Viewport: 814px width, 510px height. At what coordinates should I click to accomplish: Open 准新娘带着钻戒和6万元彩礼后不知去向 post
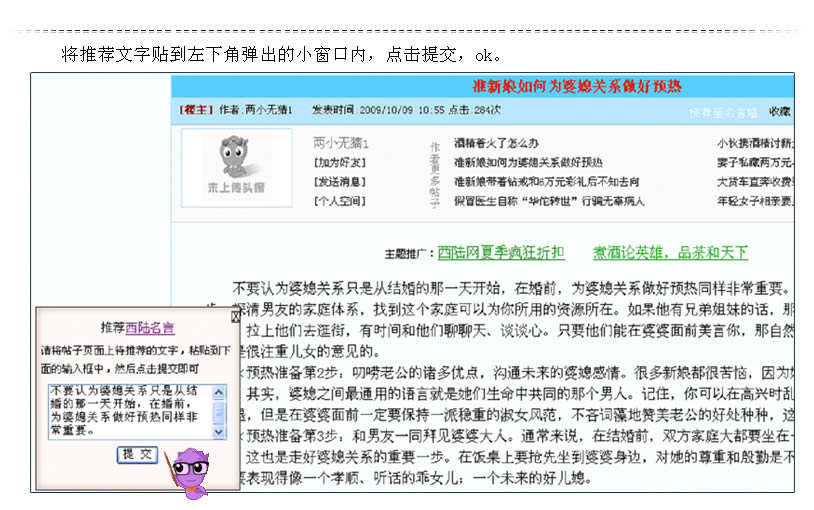point(546,182)
